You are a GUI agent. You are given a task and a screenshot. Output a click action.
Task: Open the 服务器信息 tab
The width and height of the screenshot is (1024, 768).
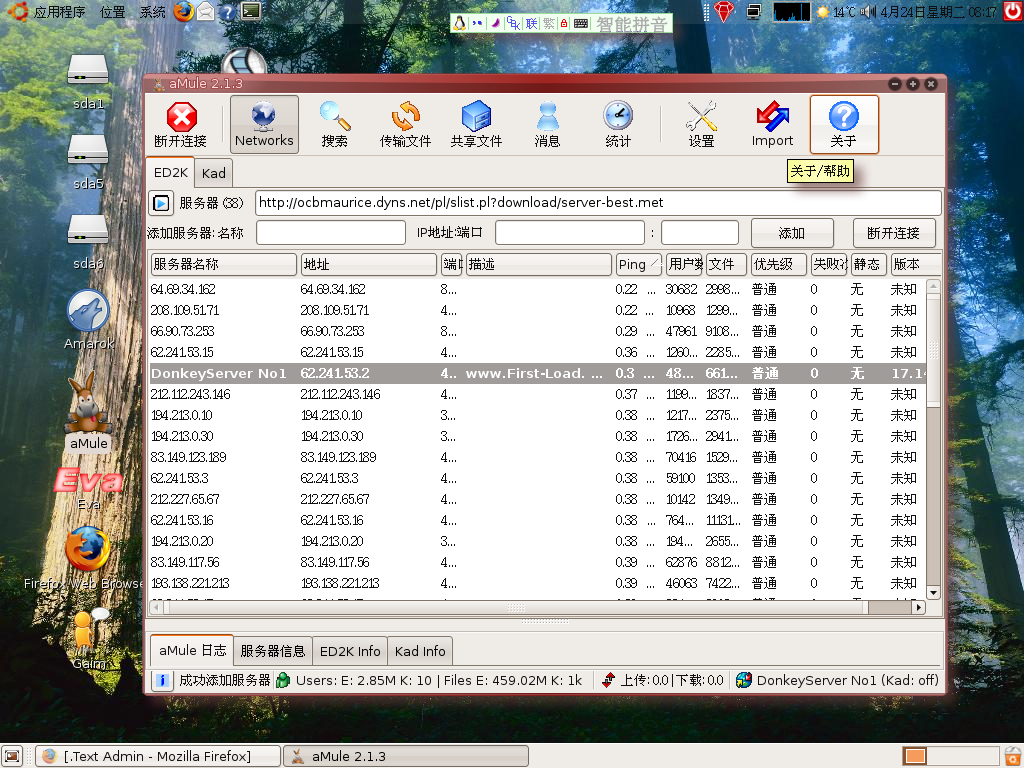[x=272, y=651]
